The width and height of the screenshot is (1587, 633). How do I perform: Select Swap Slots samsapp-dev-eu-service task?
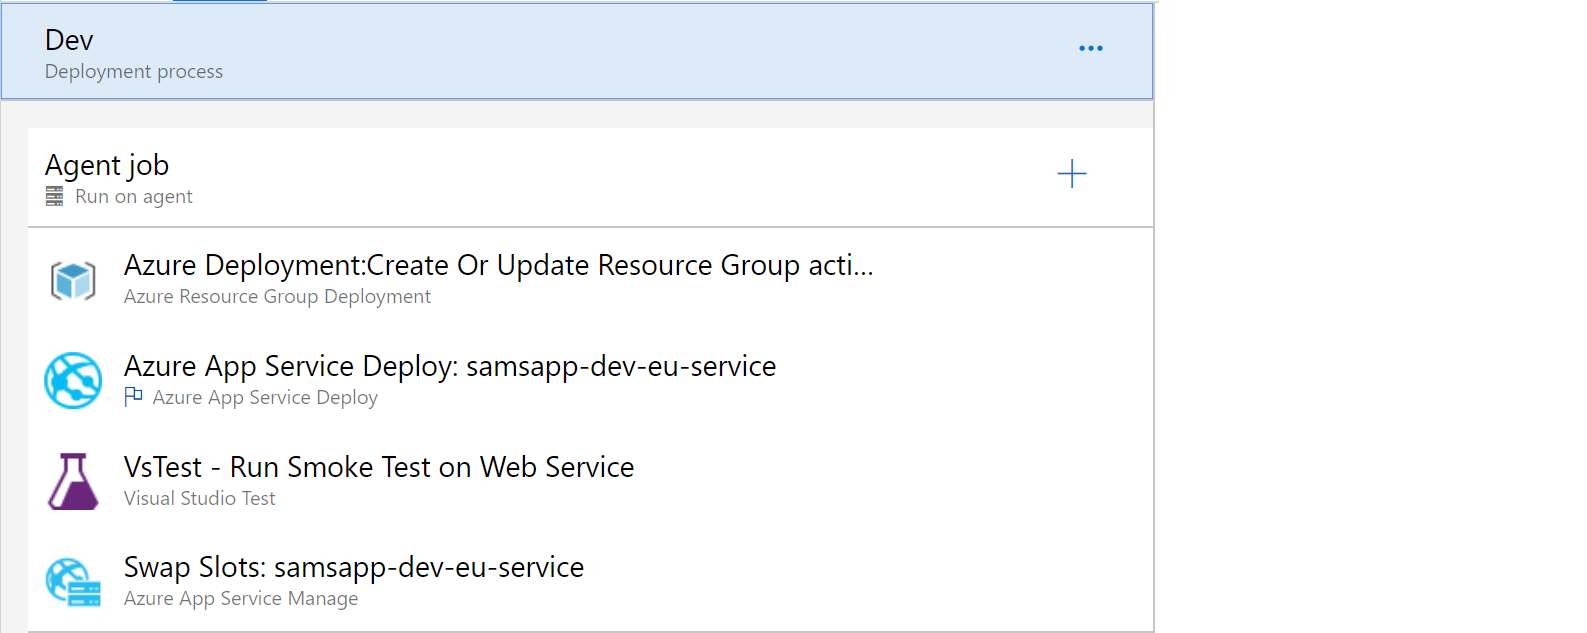tap(353, 567)
